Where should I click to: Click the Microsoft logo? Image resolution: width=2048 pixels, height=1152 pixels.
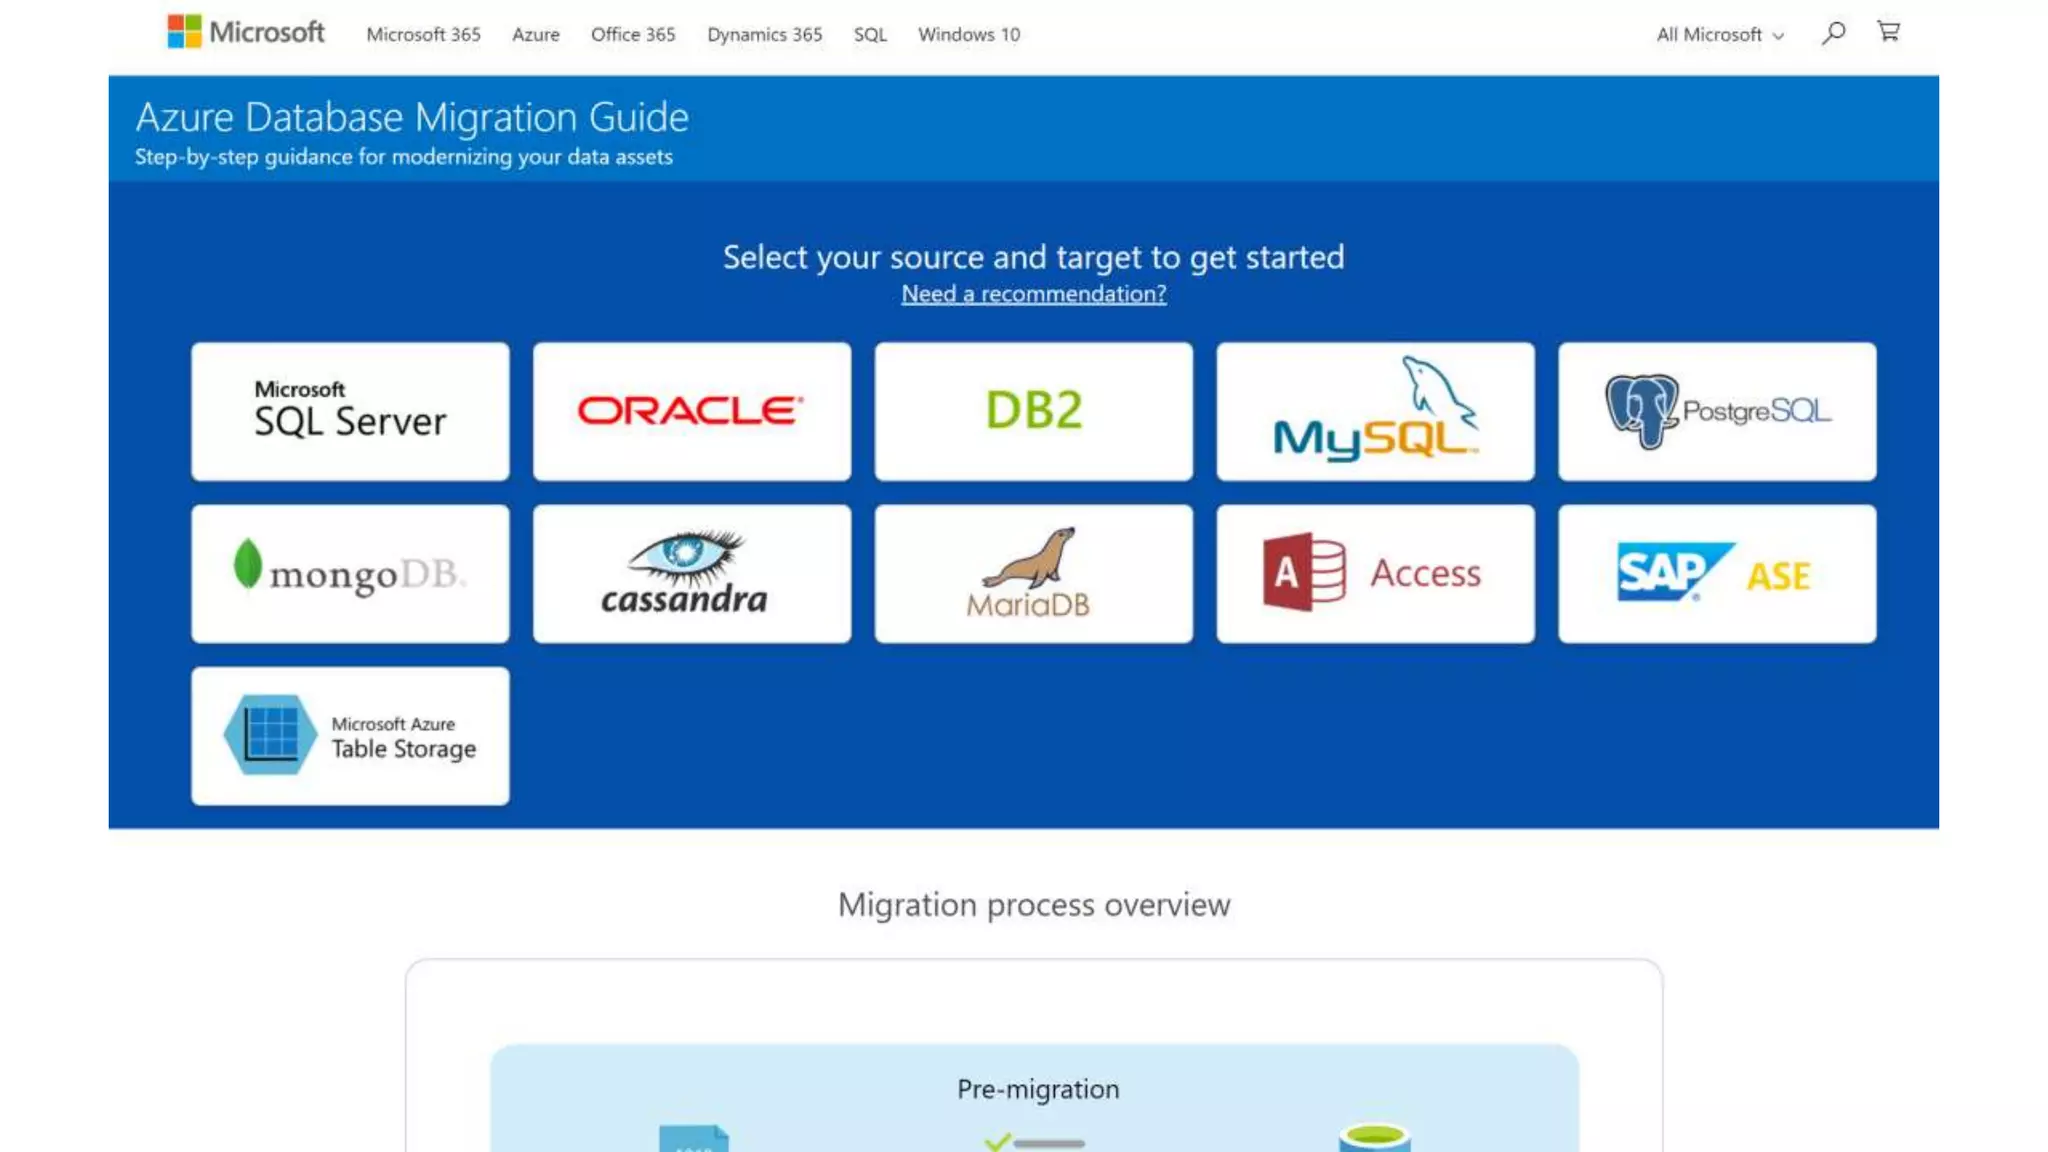pos(245,32)
